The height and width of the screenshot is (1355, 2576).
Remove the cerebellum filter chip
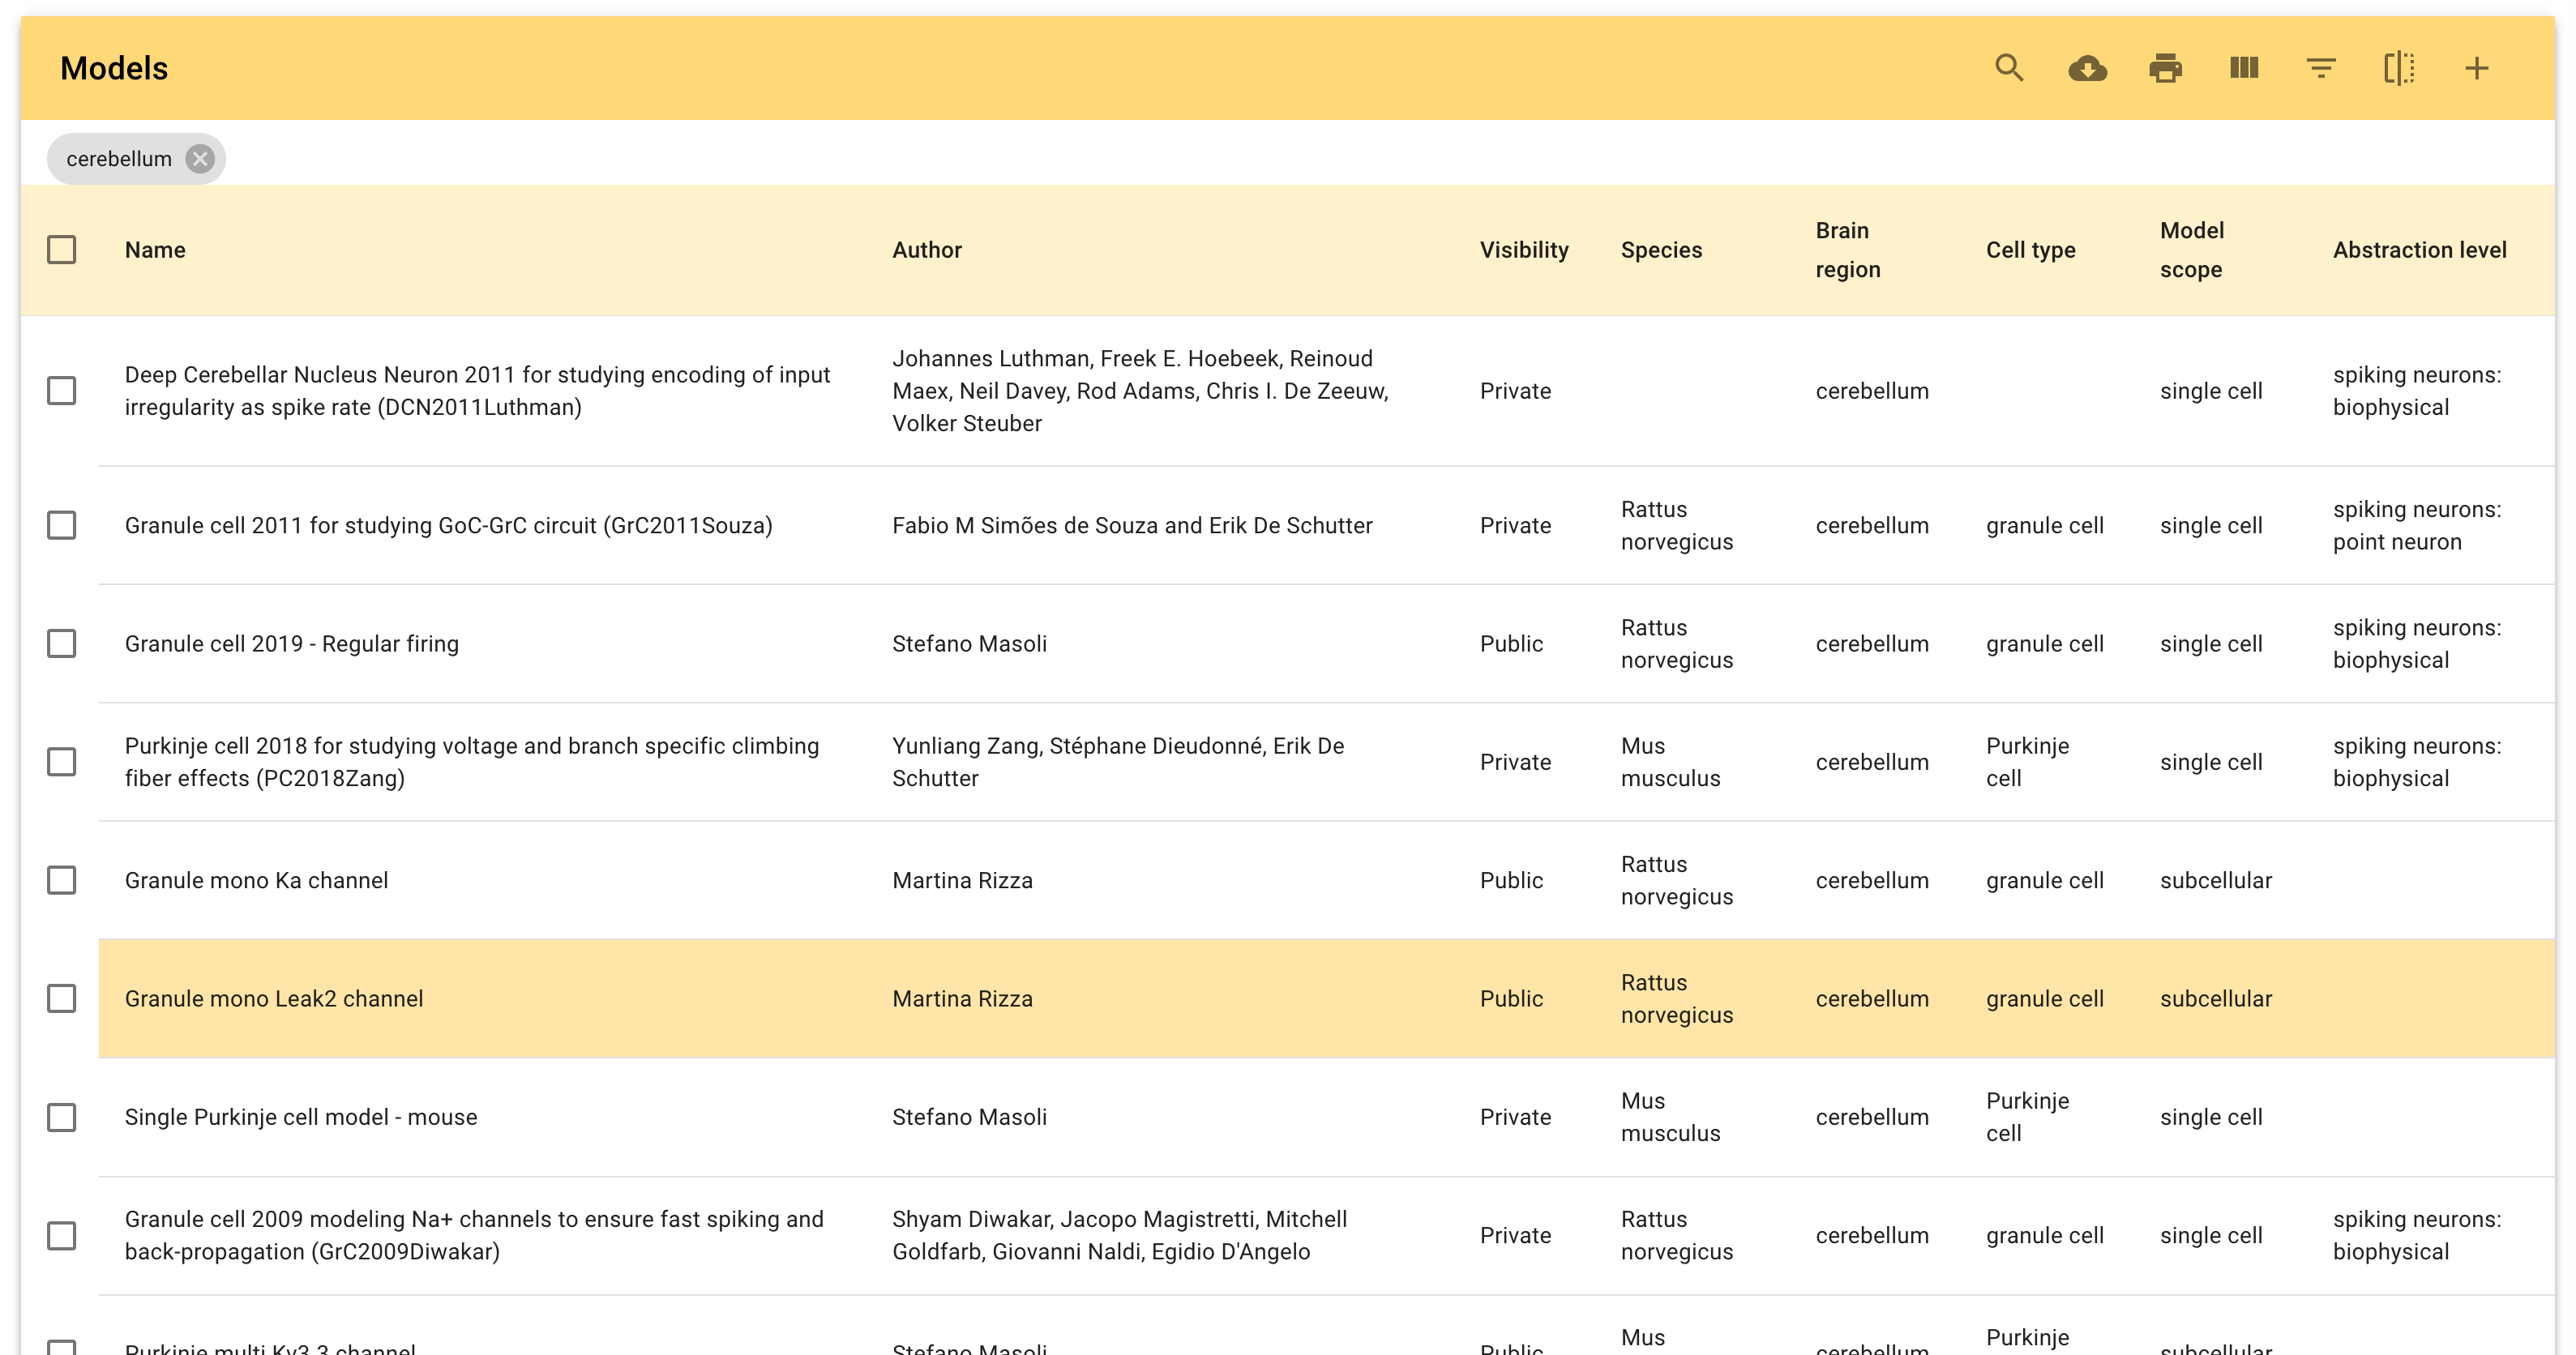click(200, 159)
